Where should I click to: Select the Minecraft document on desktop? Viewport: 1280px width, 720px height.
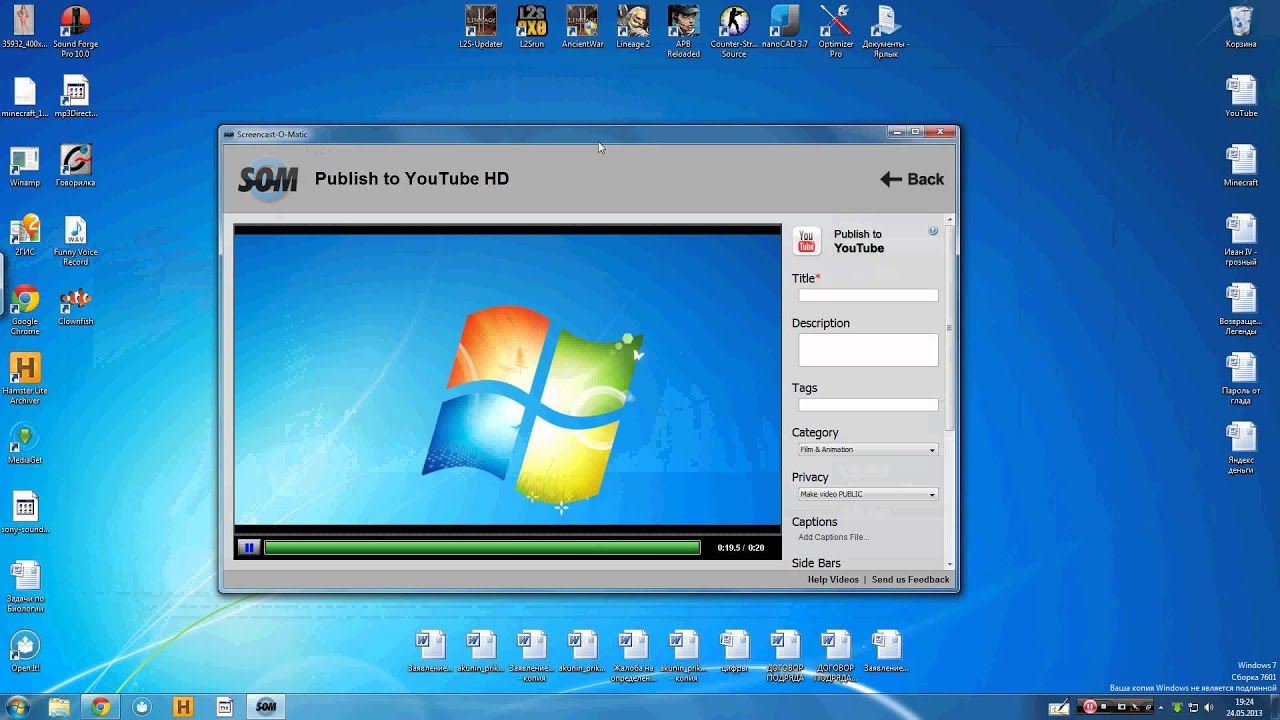coord(1241,165)
